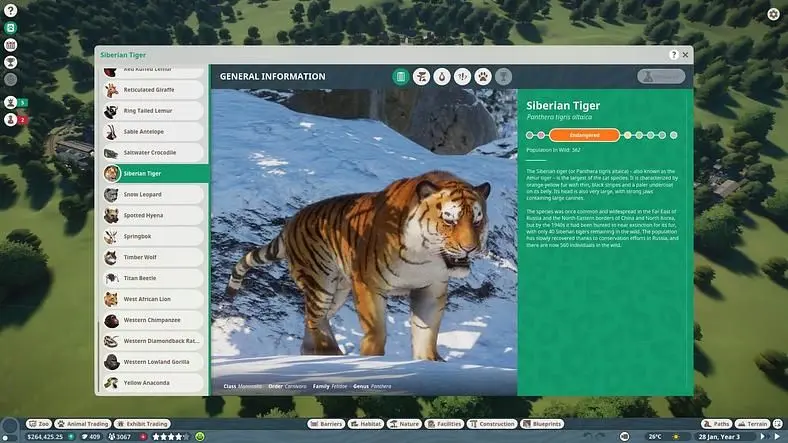
Task: Select Western Lowland Gorilla in the list
Action: click(153, 362)
